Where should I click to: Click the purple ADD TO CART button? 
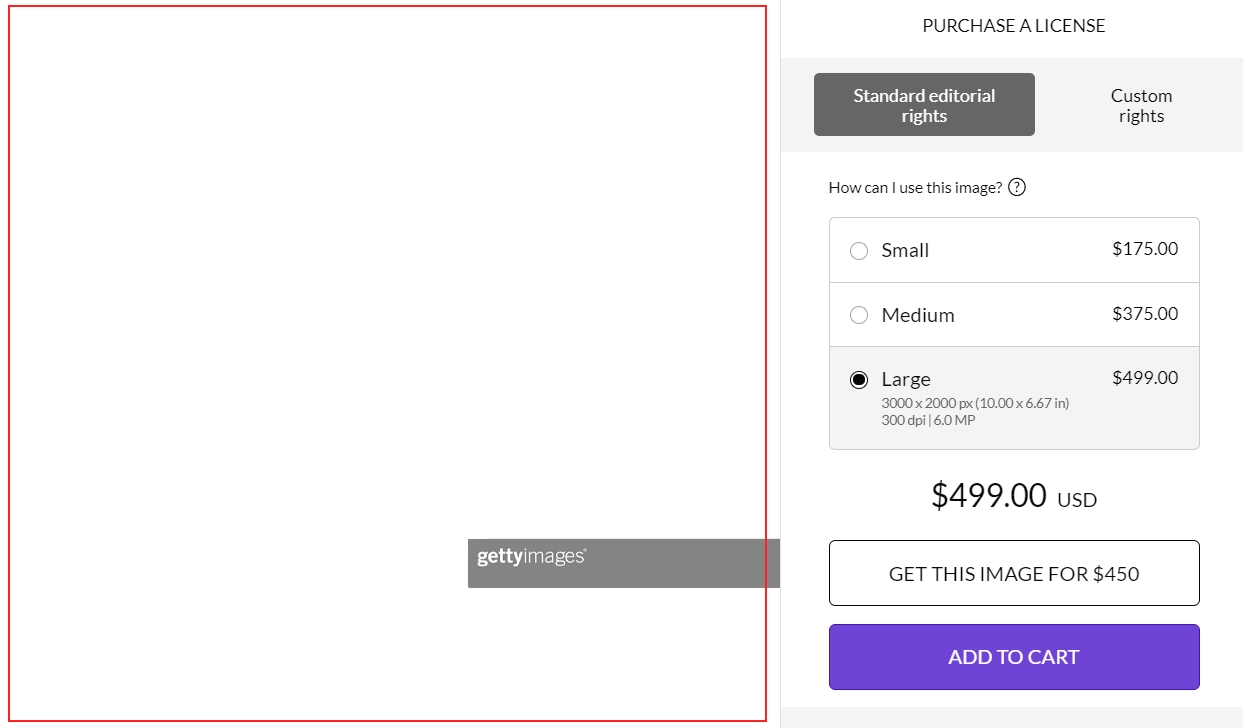pyautogui.click(x=1014, y=657)
